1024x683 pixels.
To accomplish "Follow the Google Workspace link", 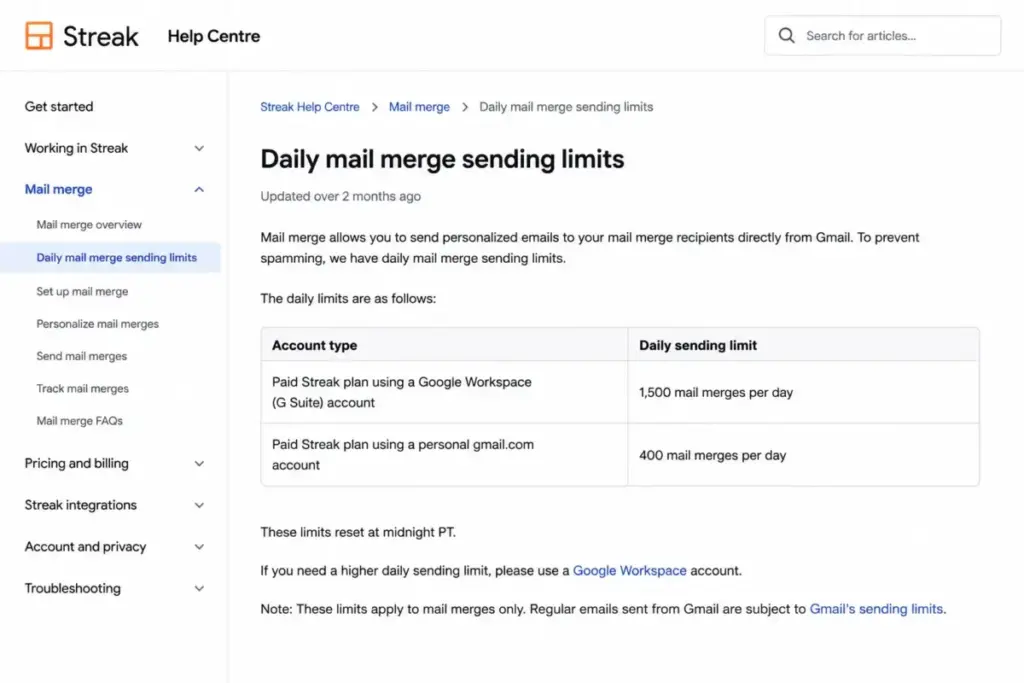I will 630,571.
